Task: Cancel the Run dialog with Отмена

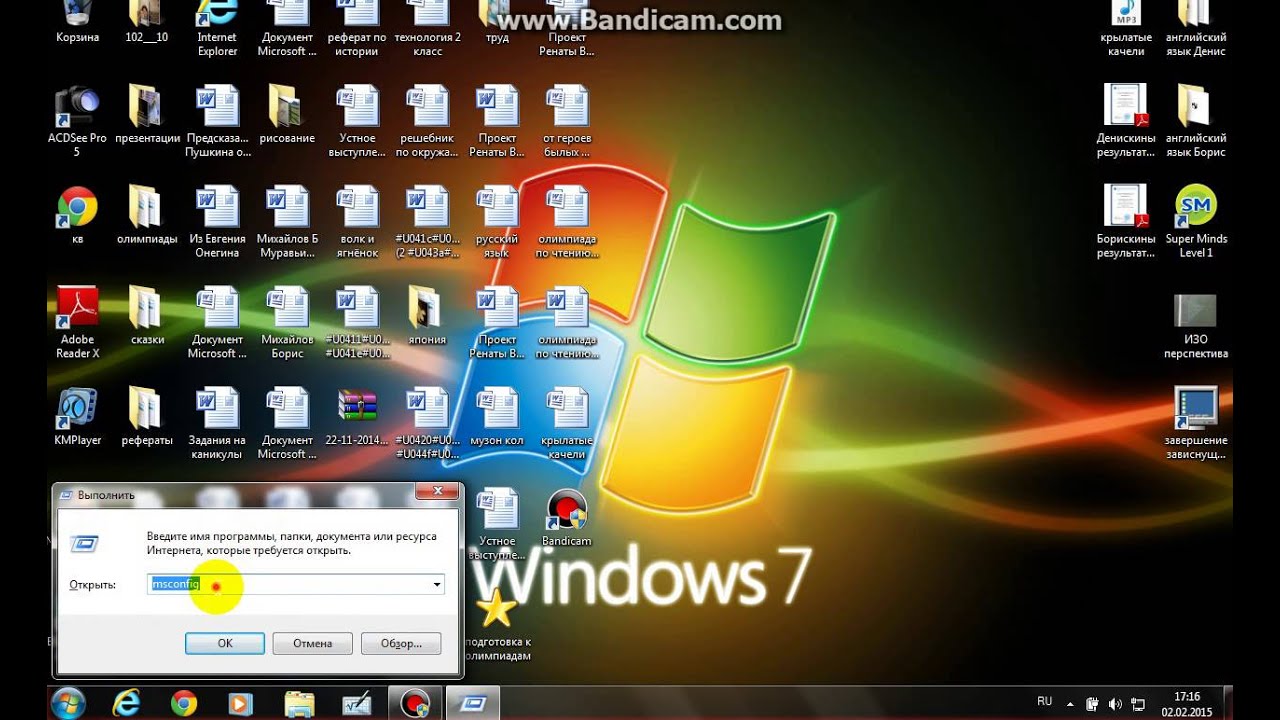Action: click(313, 643)
